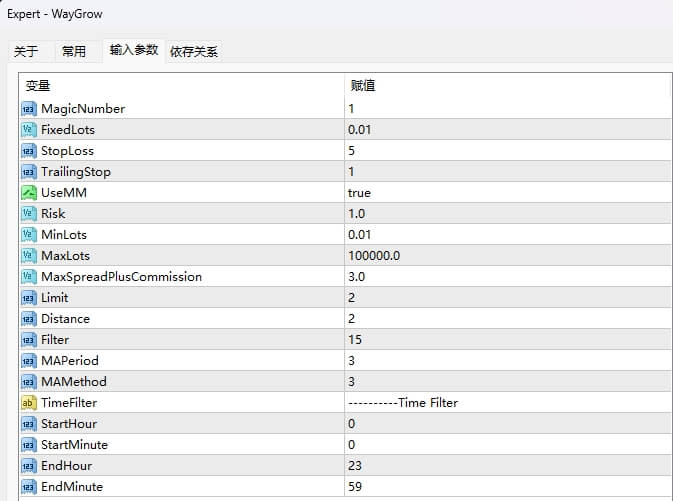Image resolution: width=673 pixels, height=501 pixels.
Task: Click the FixedLots double type icon
Action: point(28,129)
